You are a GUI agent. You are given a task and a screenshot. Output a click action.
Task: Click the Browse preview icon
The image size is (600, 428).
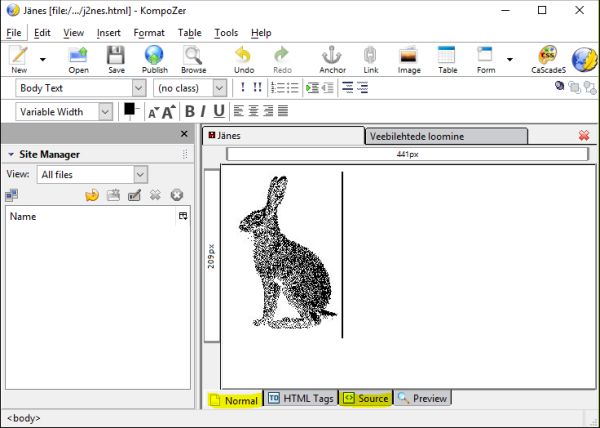click(x=193, y=59)
